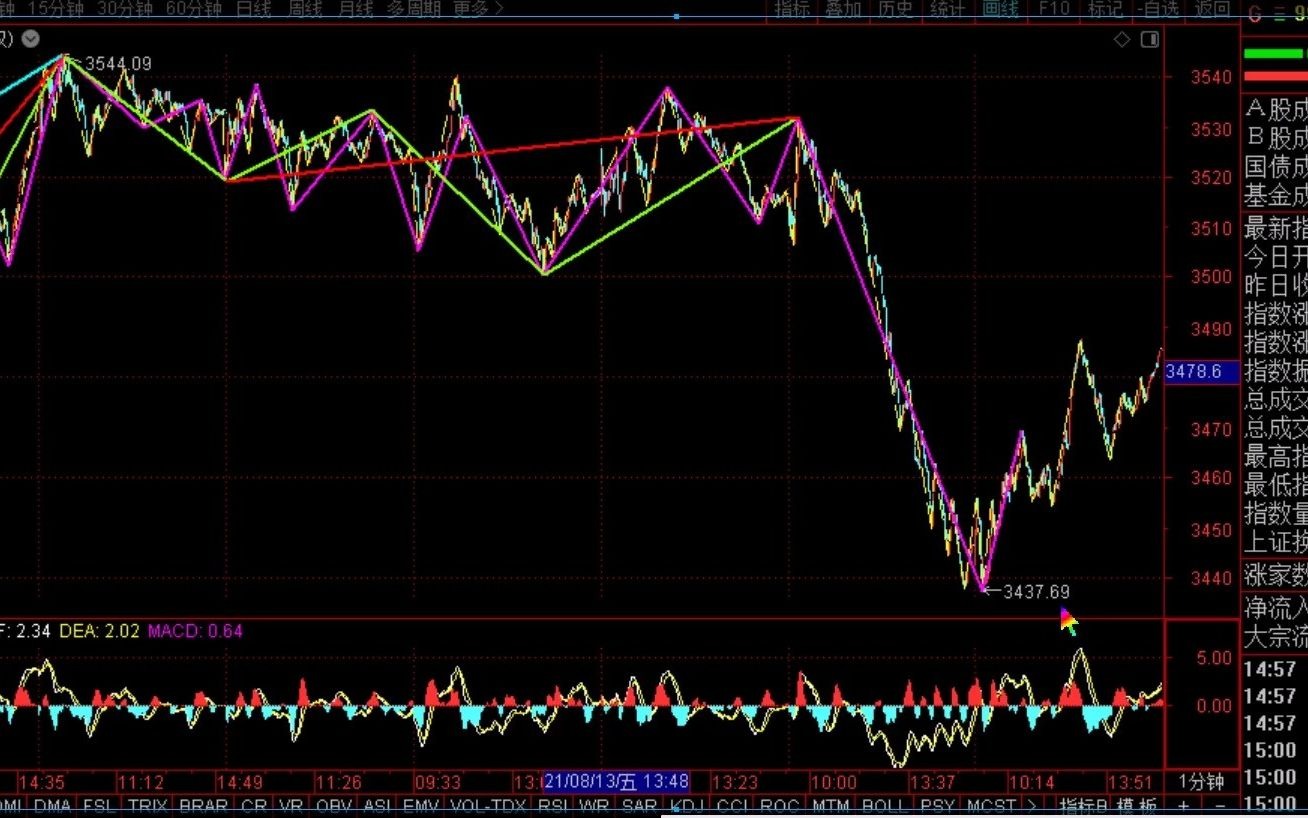Select the A股成 row in side panel

[x=1275, y=110]
